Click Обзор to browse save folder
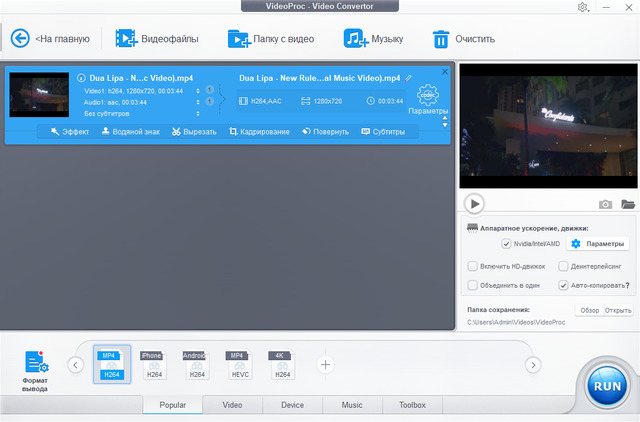The width and height of the screenshot is (640, 422). [589, 310]
